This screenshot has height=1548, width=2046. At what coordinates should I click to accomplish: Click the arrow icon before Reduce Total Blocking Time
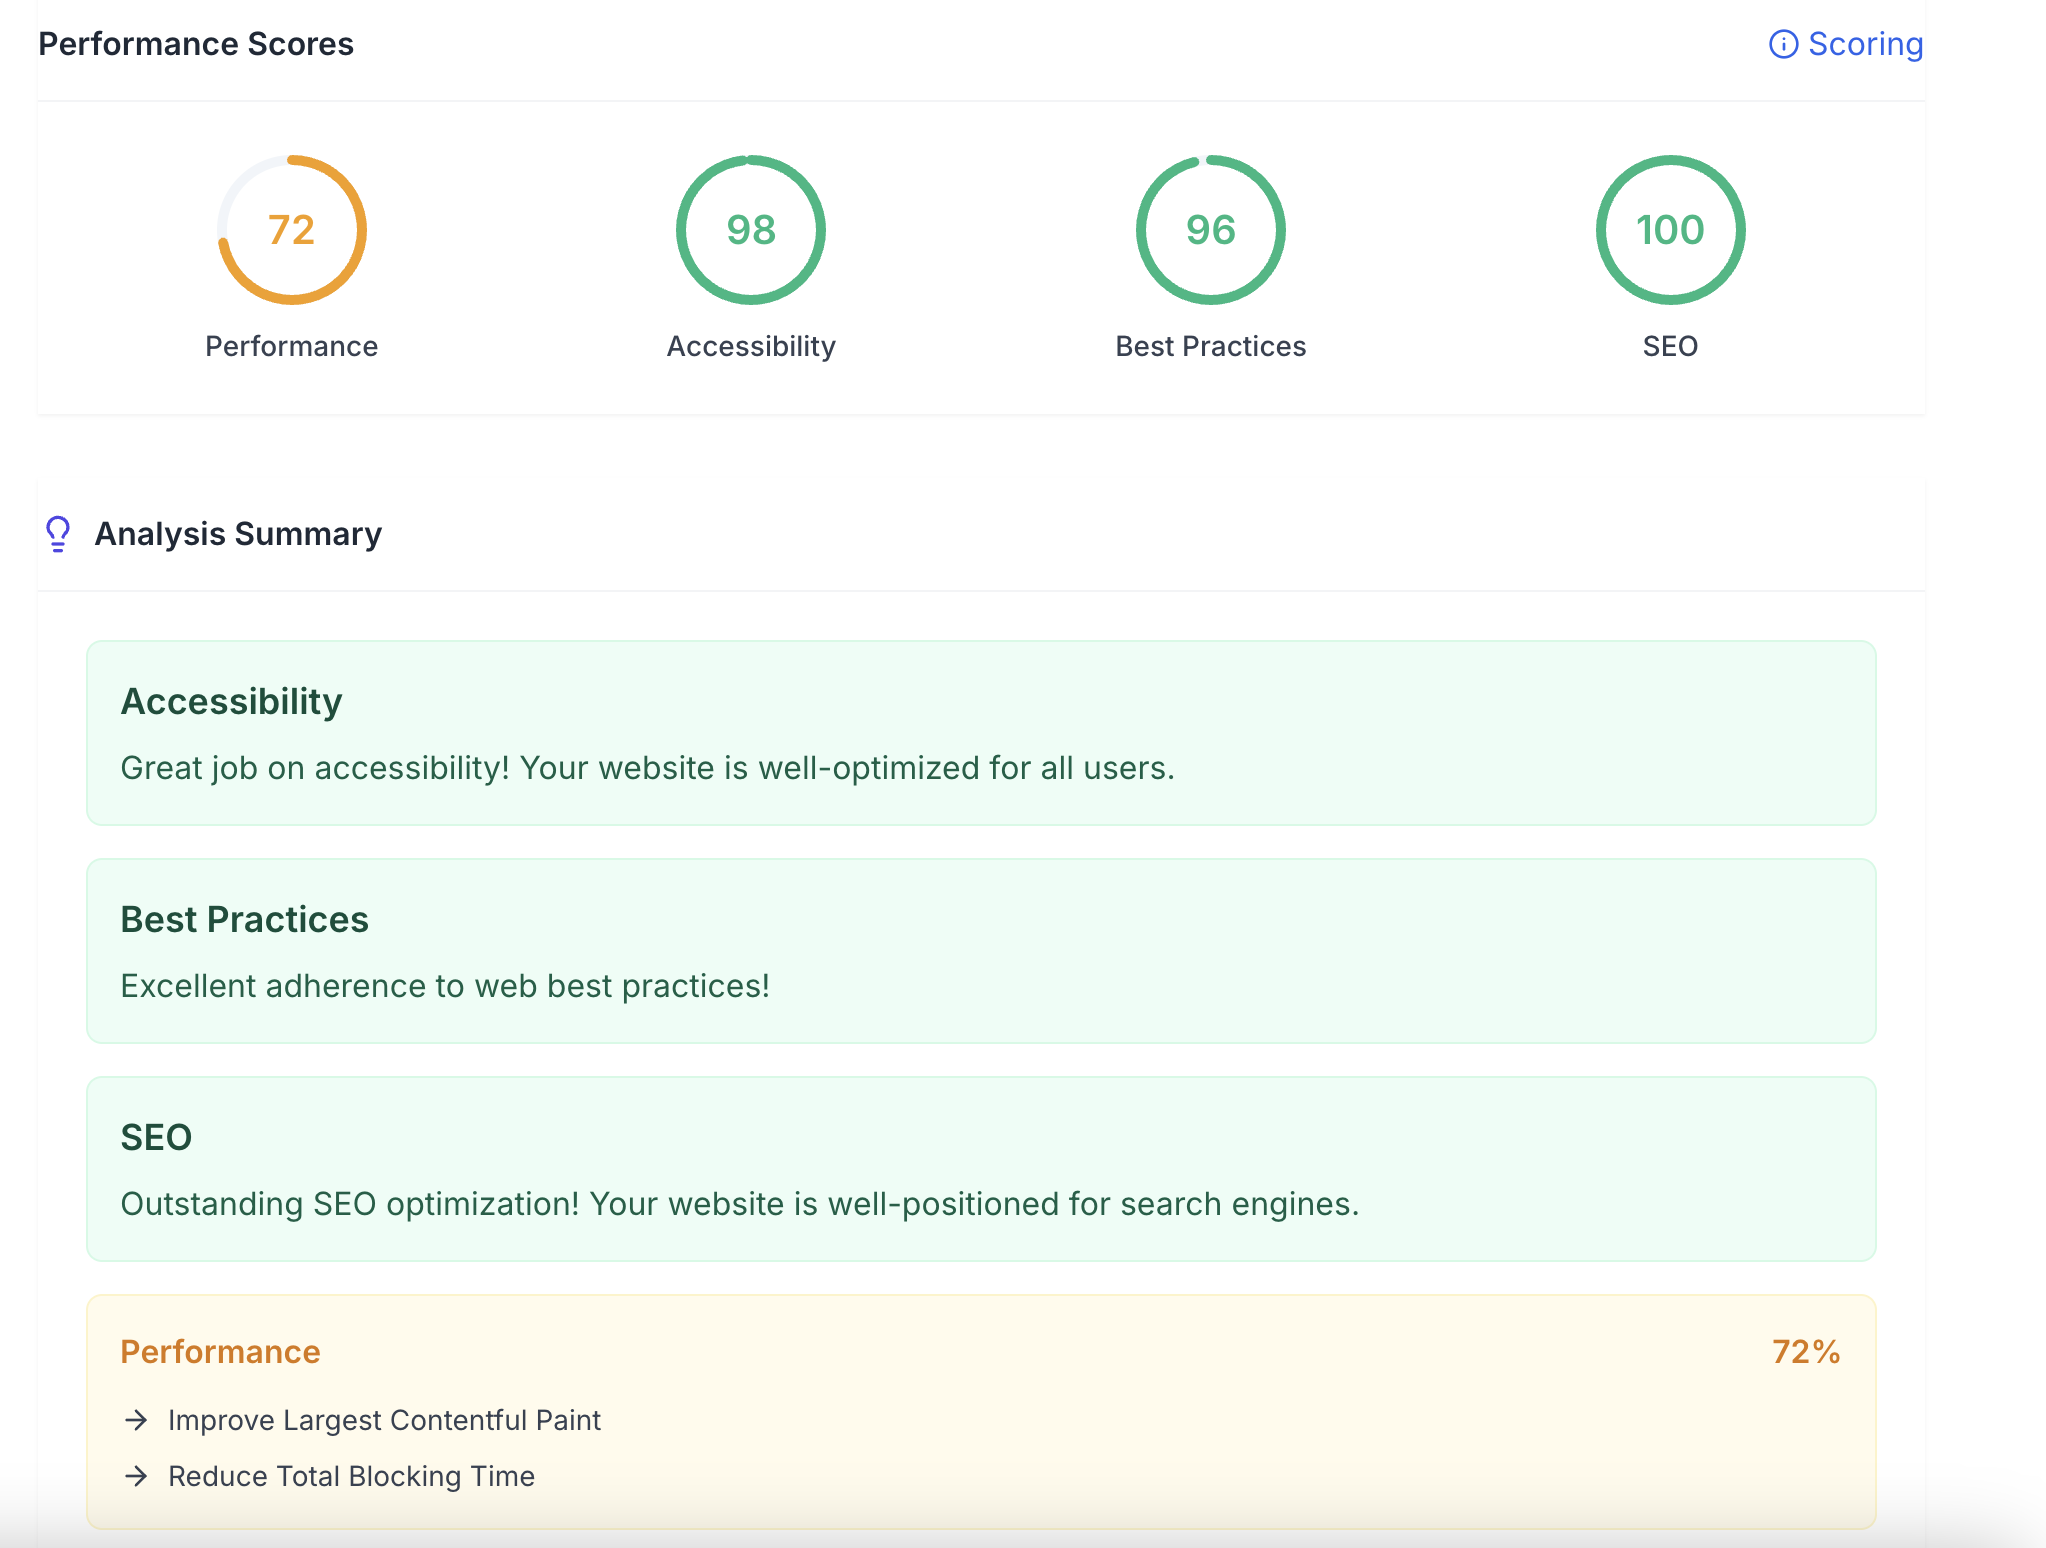tap(136, 1476)
